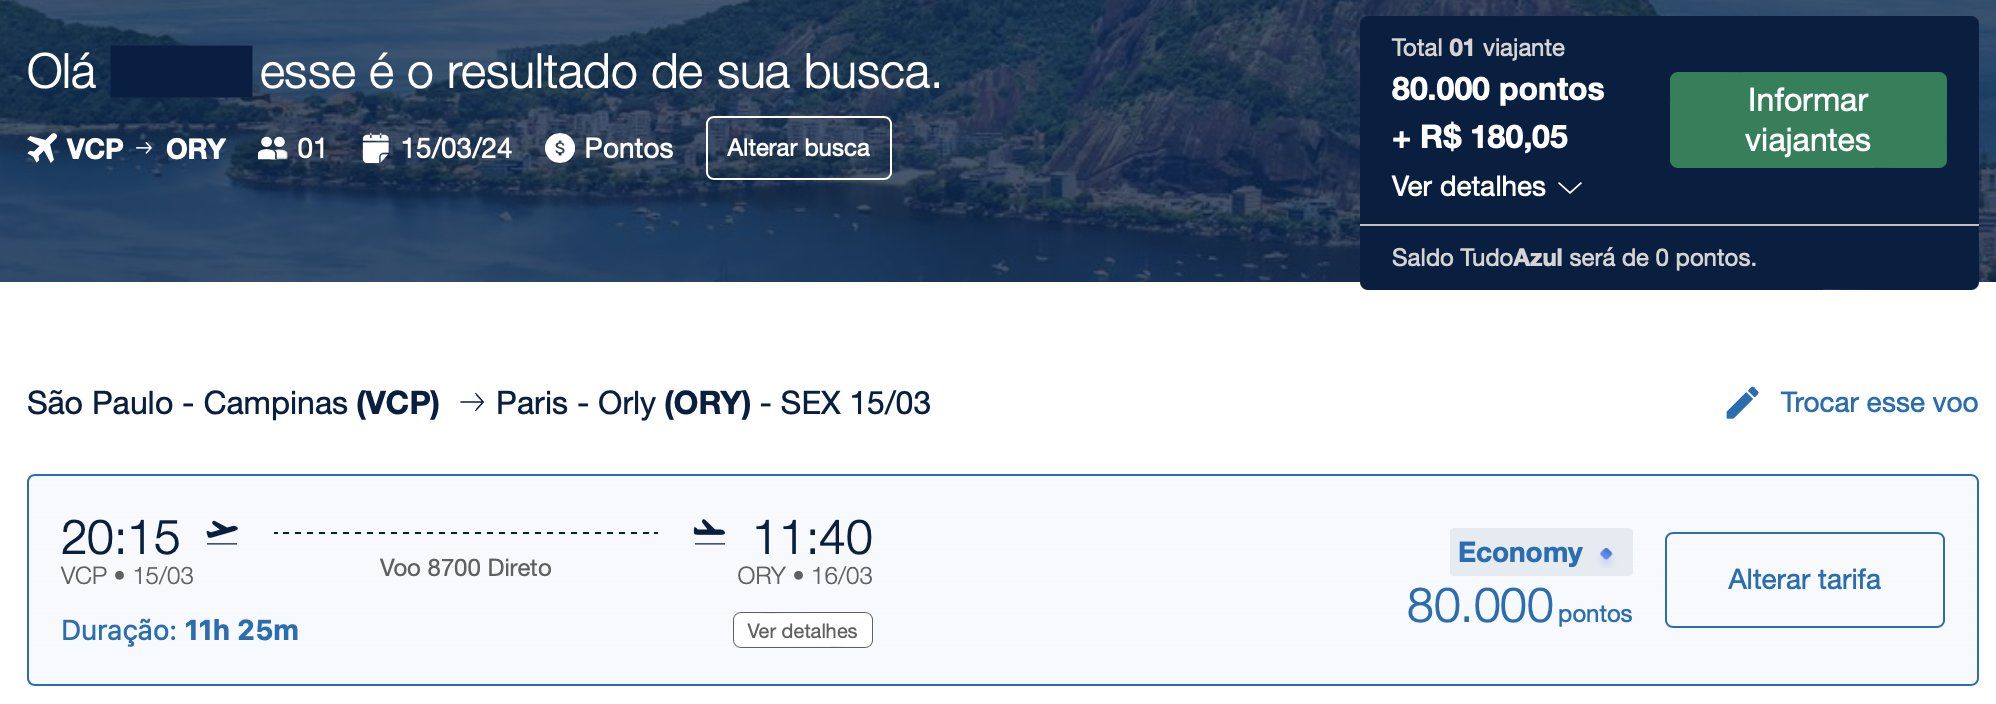This screenshot has width=1996, height=704.
Task: Click the Trocar esse voo link
Action: 1879,403
